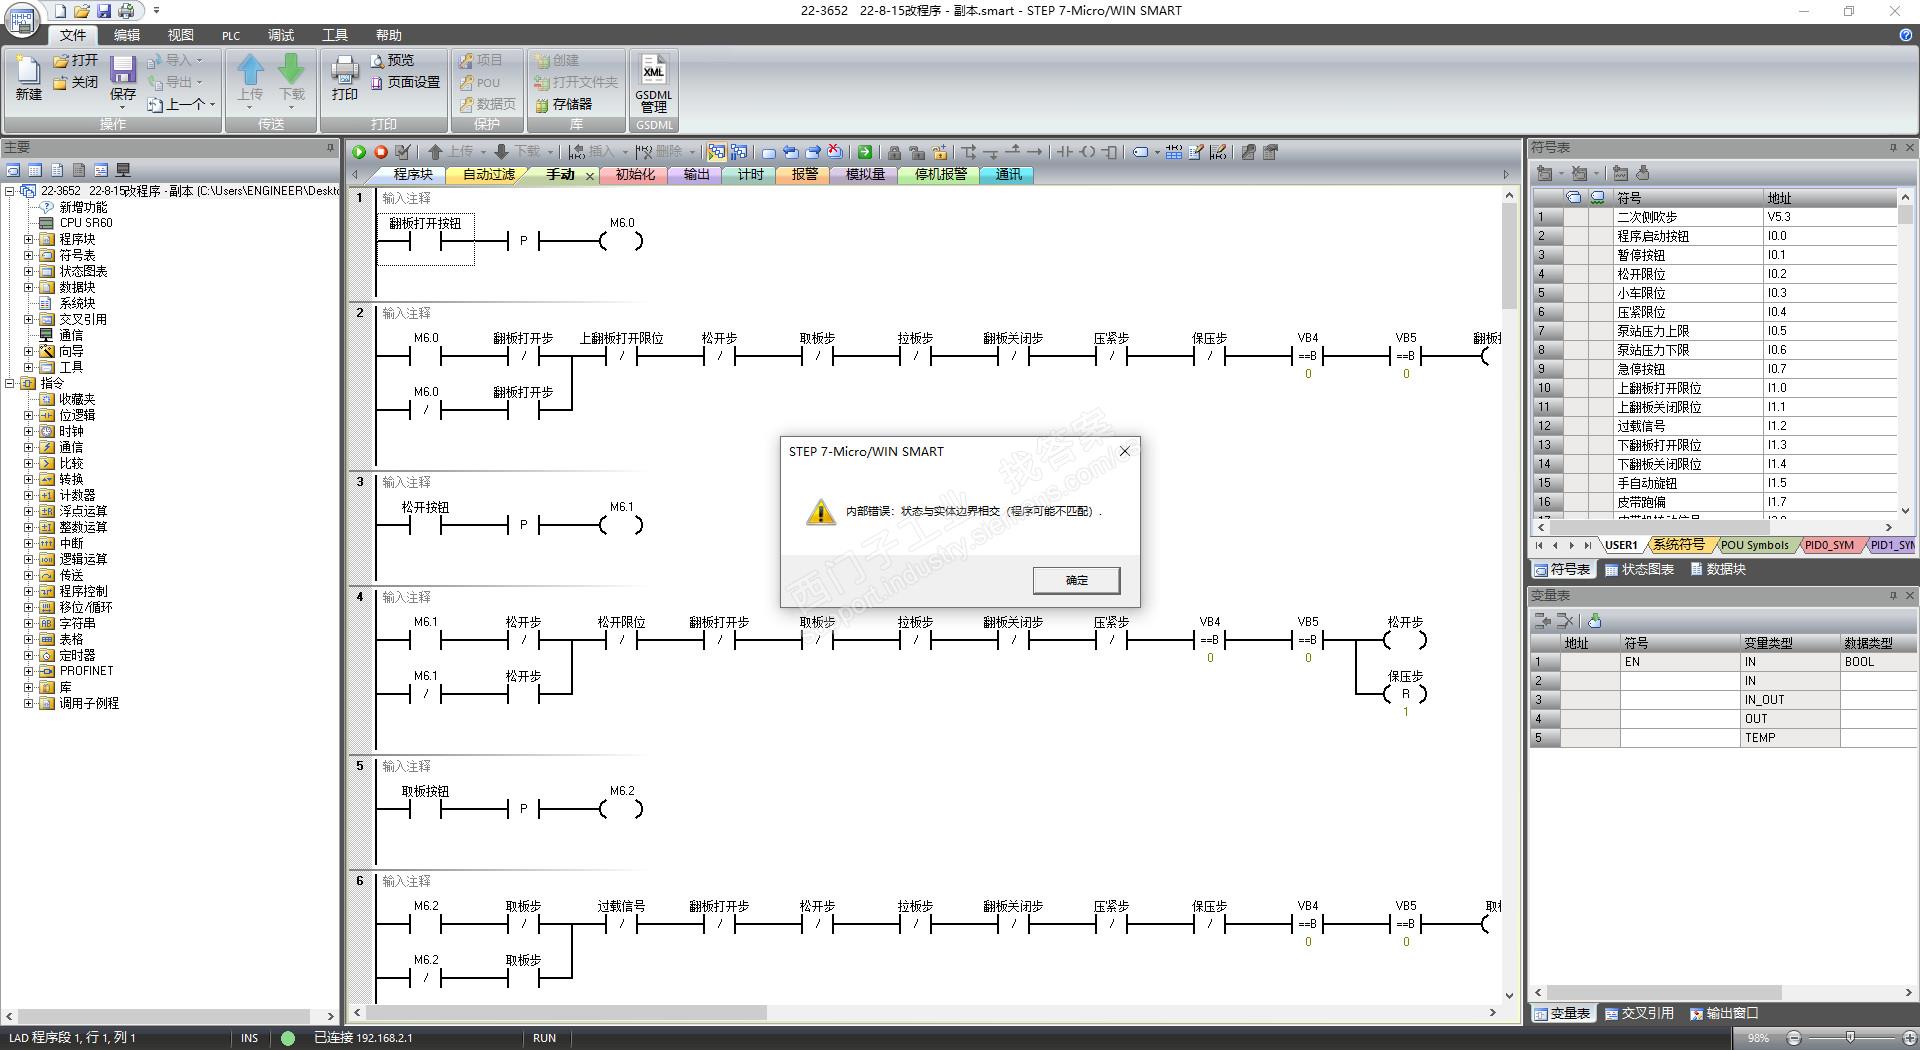The image size is (1920, 1050).
Task: Switch to 系统符号 symbol table tab
Action: coord(1678,545)
